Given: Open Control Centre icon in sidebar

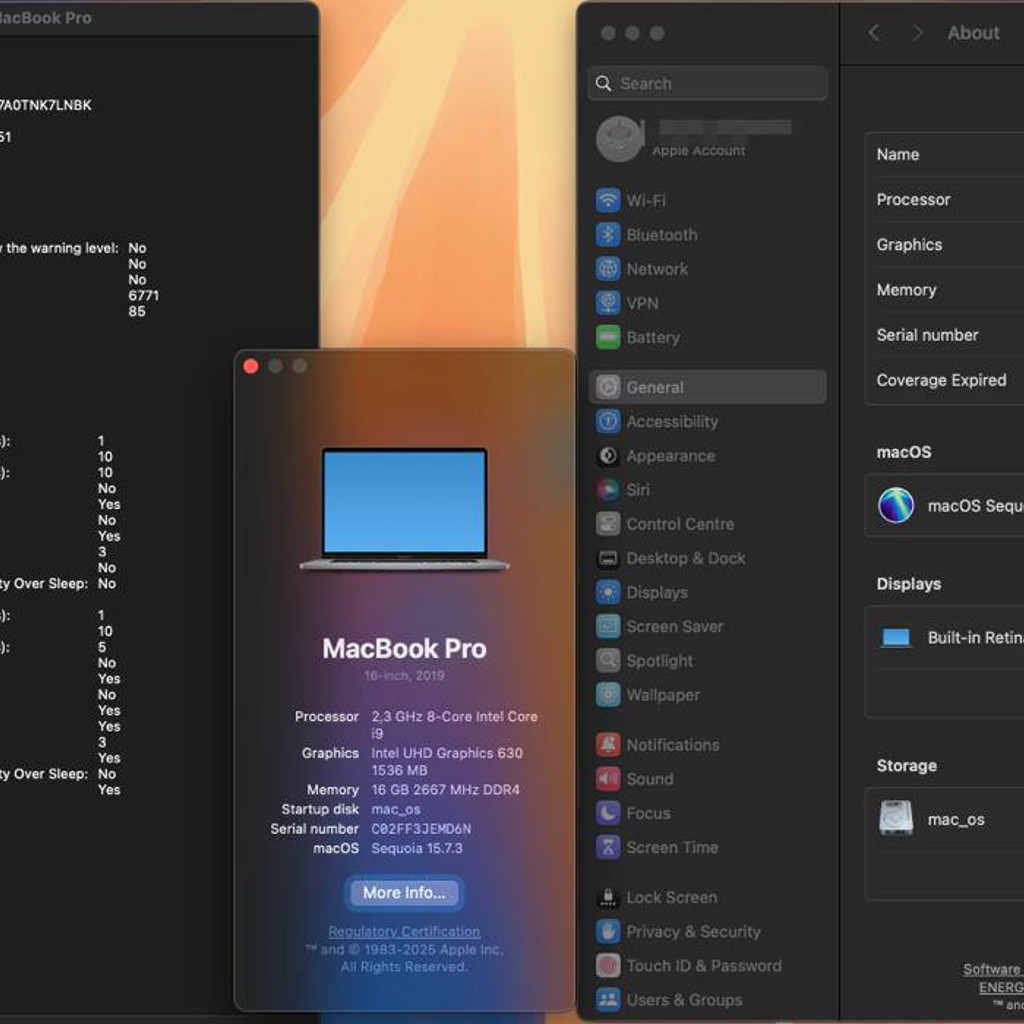Looking at the screenshot, I should click(607, 524).
